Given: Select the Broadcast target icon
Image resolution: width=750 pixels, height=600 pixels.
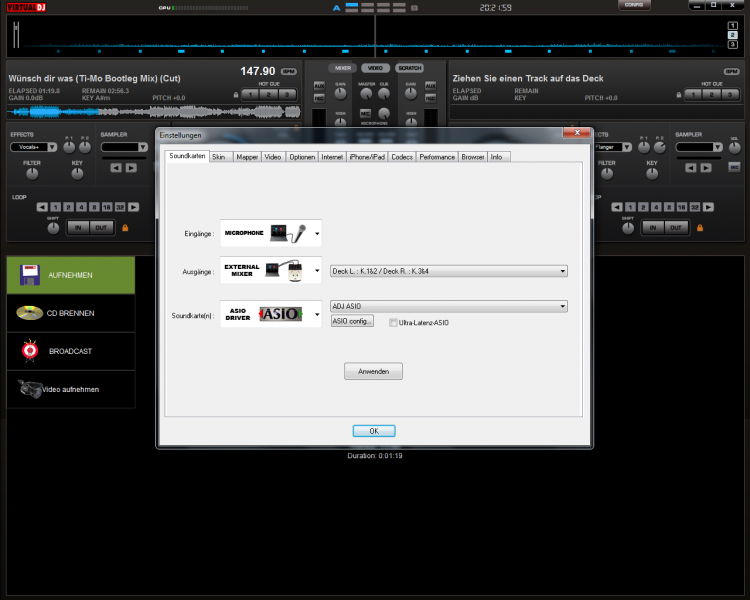Looking at the screenshot, I should (x=30, y=351).
